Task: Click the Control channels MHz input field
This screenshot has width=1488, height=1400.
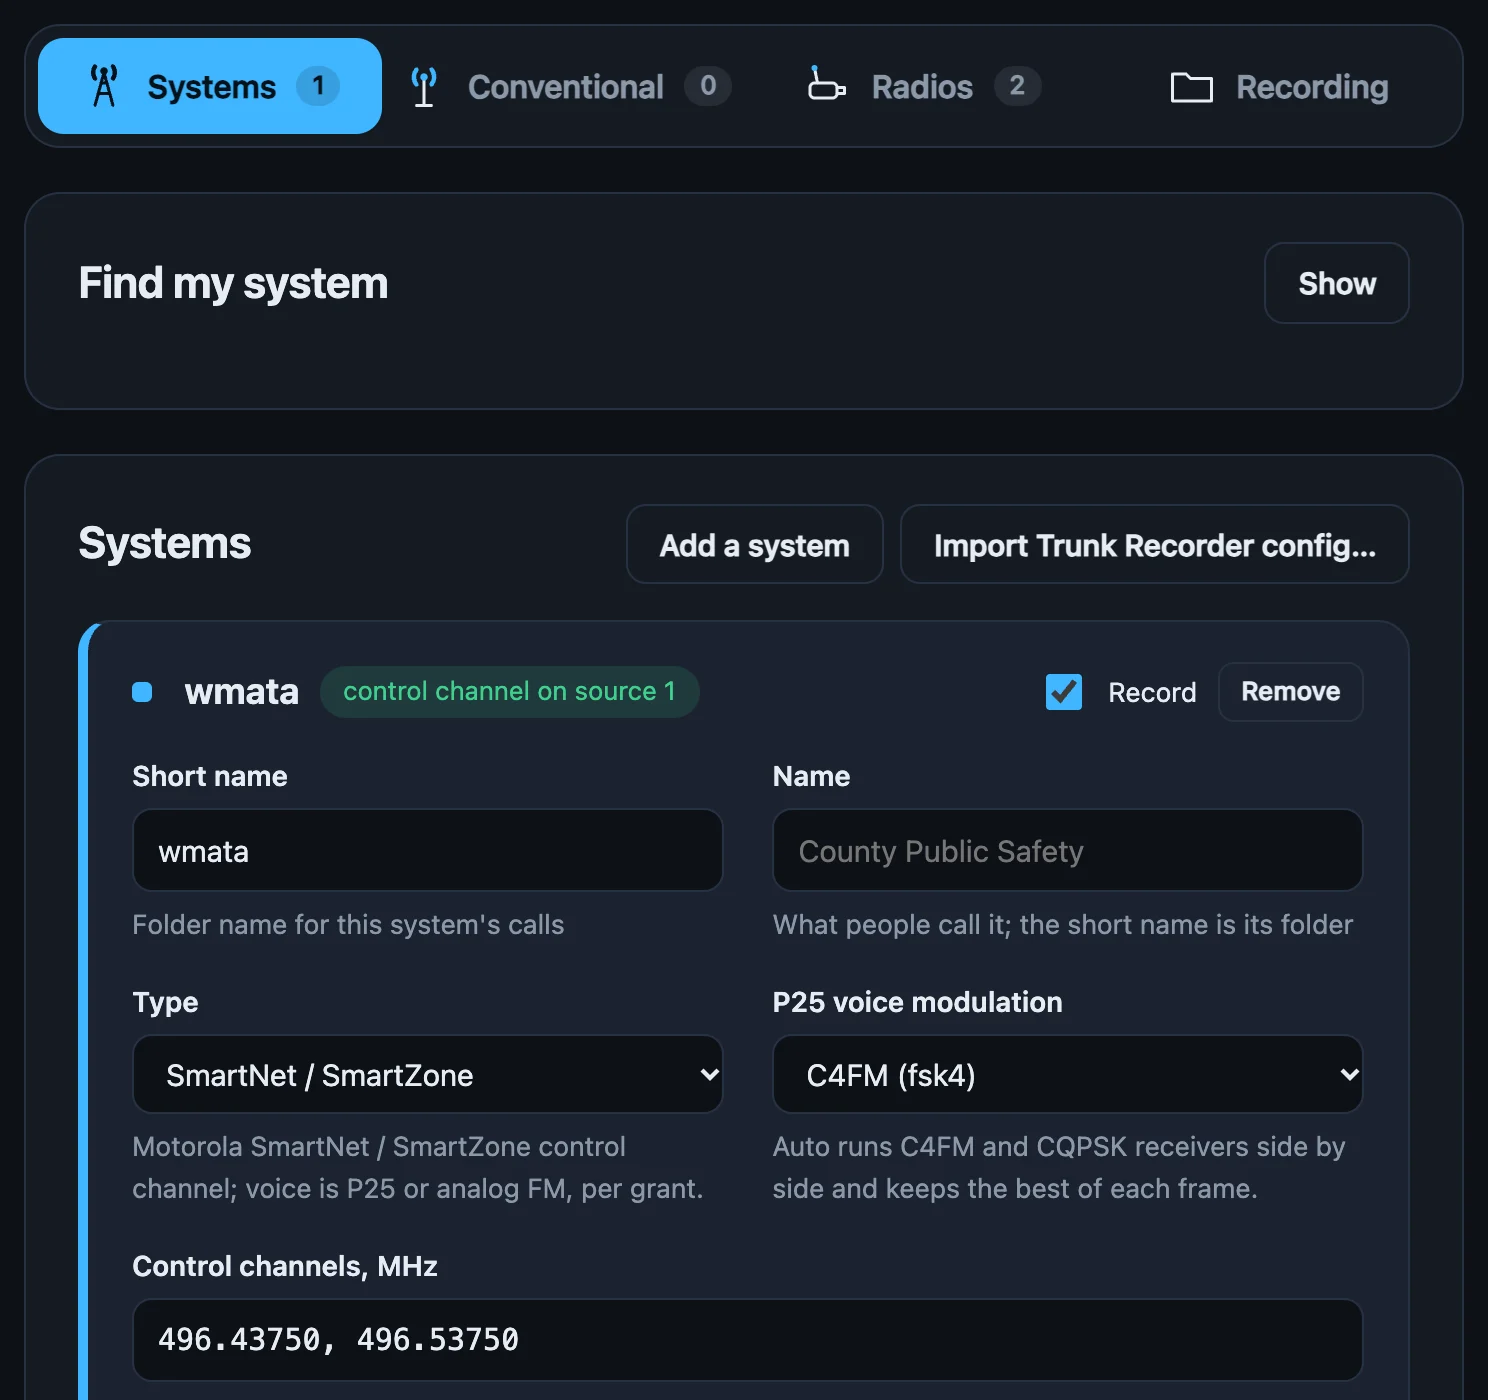Action: coord(748,1340)
